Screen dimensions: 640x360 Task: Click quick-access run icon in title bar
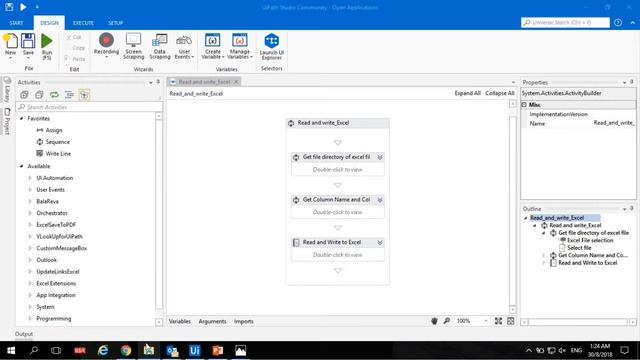tap(23, 7)
